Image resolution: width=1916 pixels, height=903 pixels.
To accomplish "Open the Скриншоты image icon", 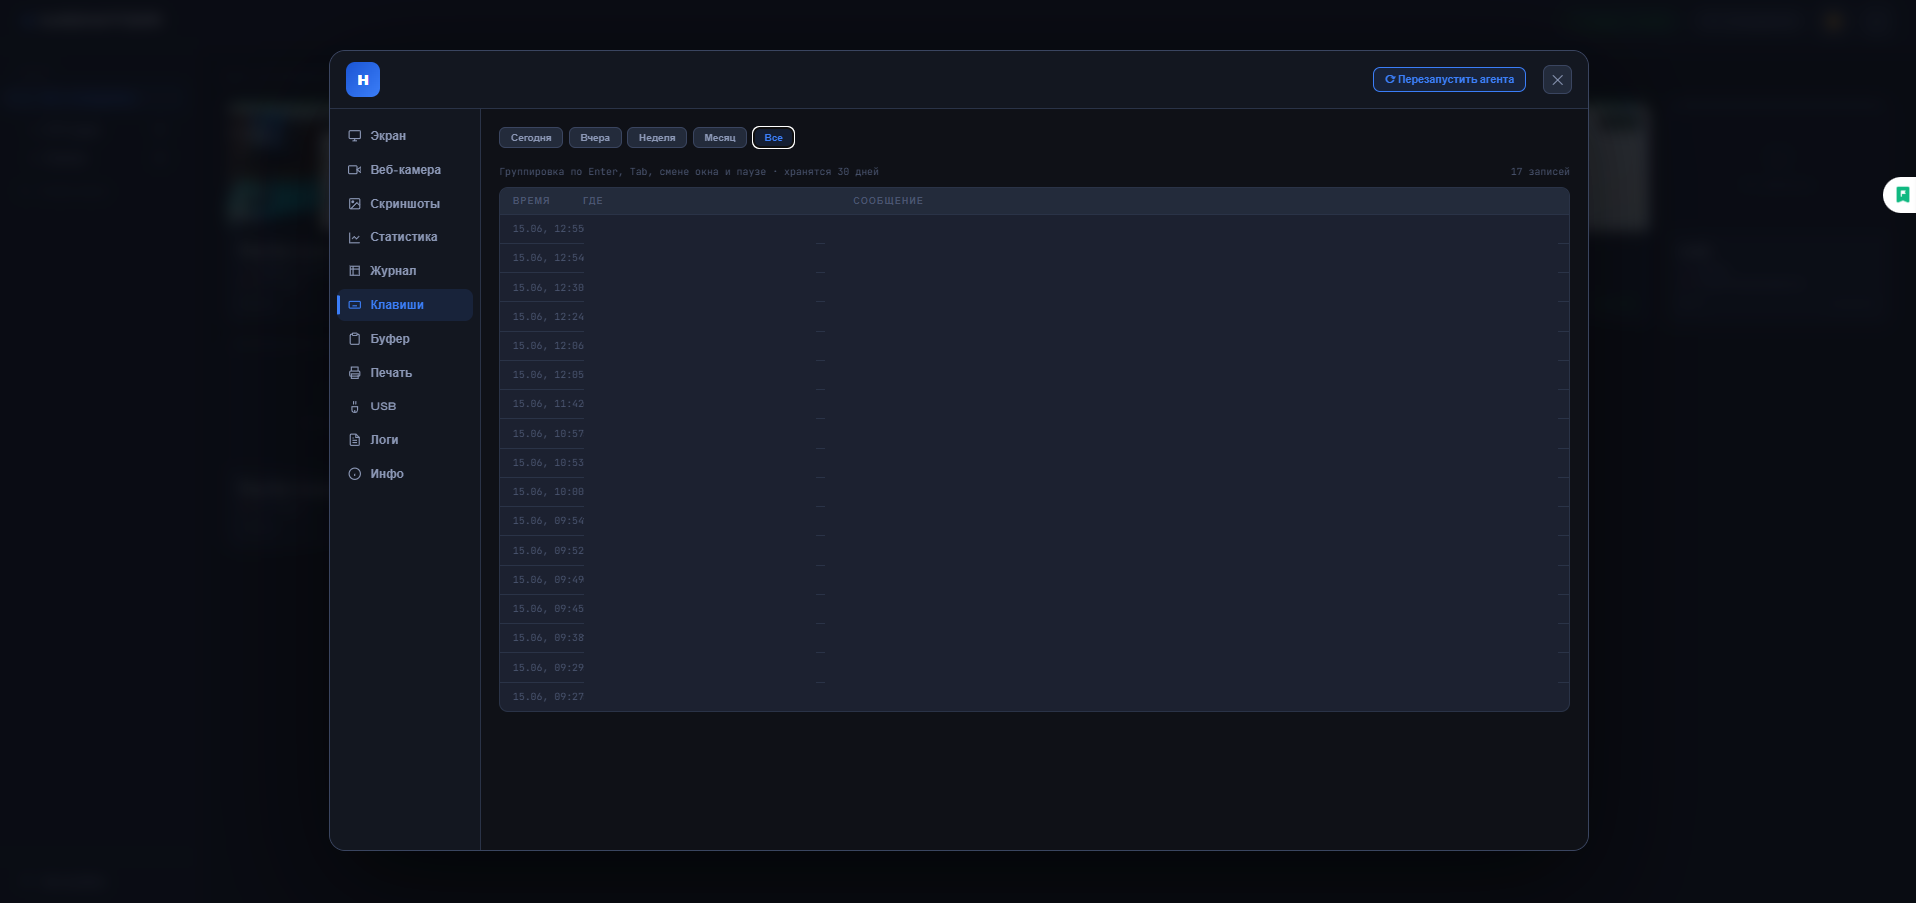I will pyautogui.click(x=354, y=204).
